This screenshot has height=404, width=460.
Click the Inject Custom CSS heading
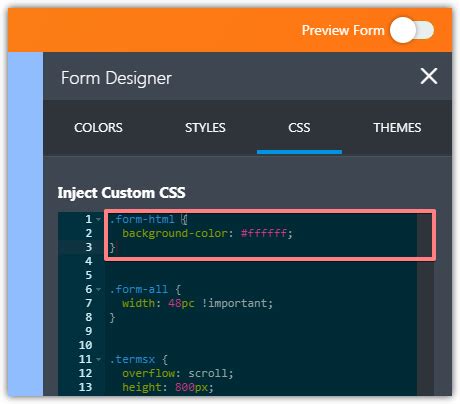121,193
